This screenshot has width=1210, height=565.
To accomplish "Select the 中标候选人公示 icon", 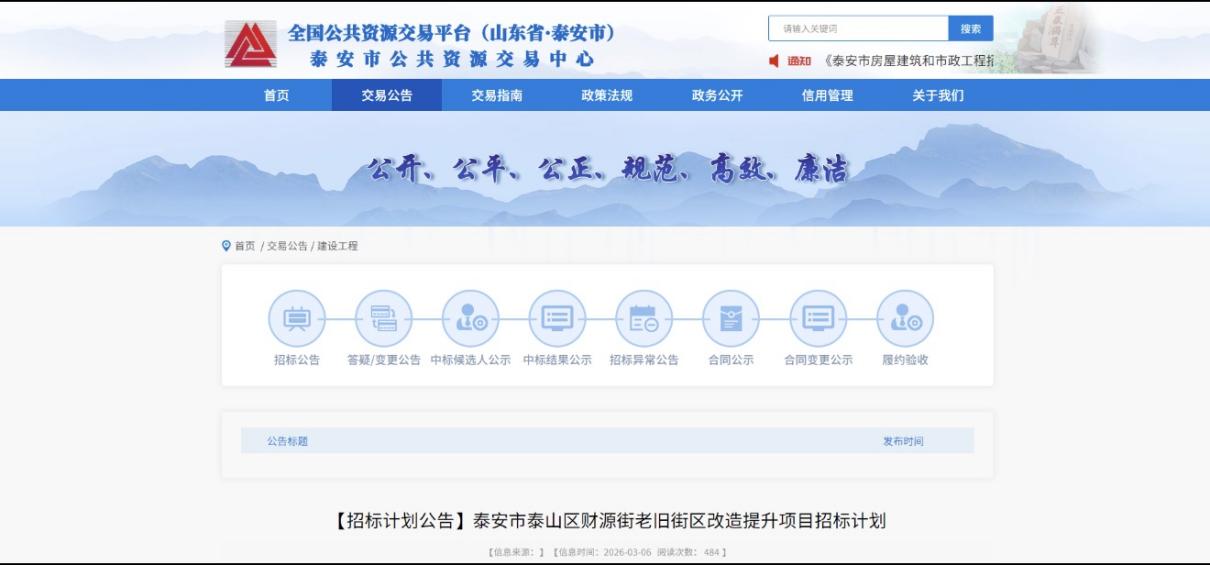I will [x=470, y=319].
